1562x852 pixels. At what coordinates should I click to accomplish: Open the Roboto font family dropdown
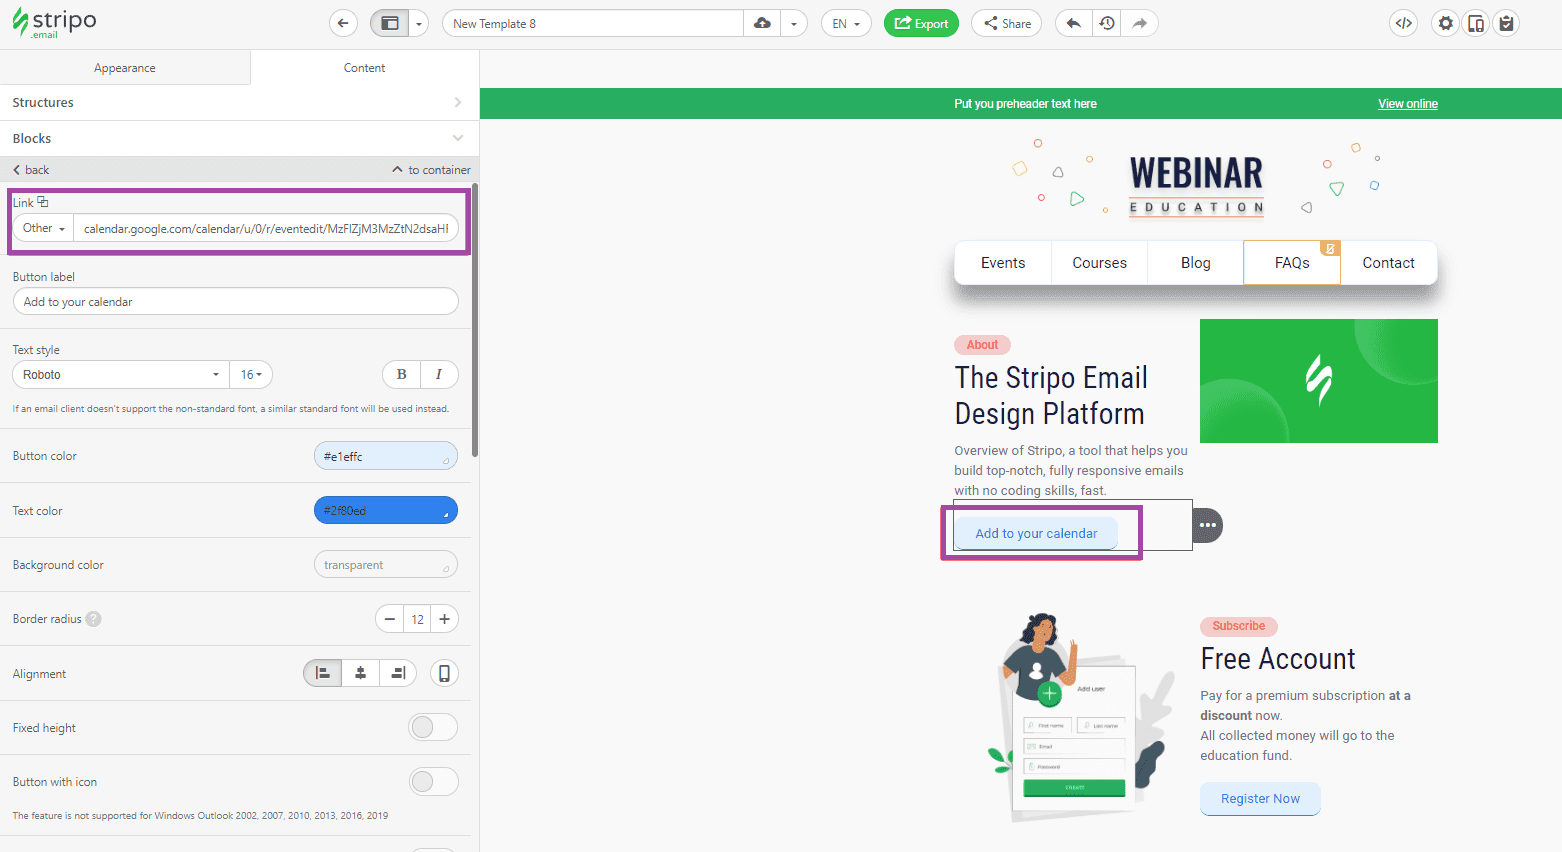tap(119, 374)
